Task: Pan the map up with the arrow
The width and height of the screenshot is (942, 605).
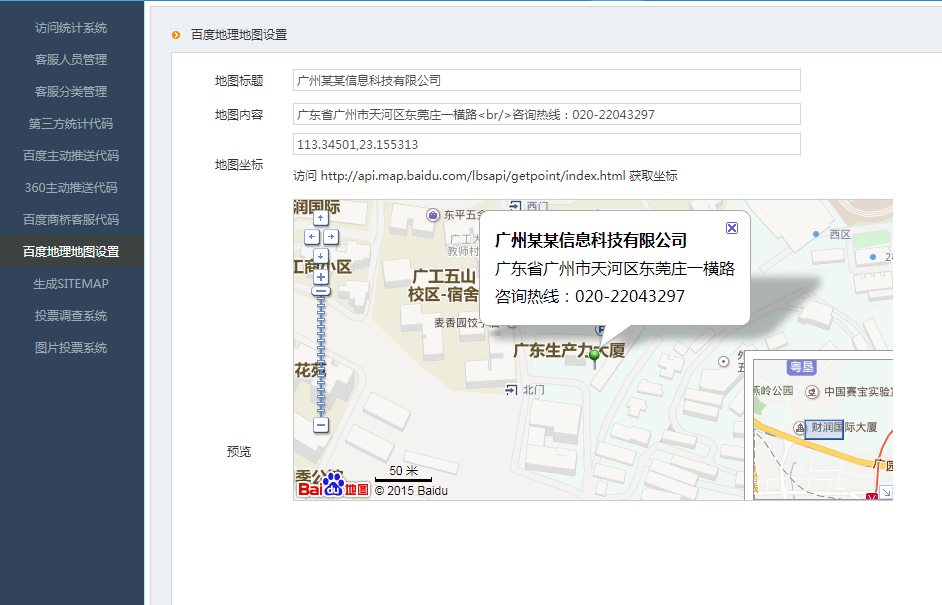Action: pos(321,218)
